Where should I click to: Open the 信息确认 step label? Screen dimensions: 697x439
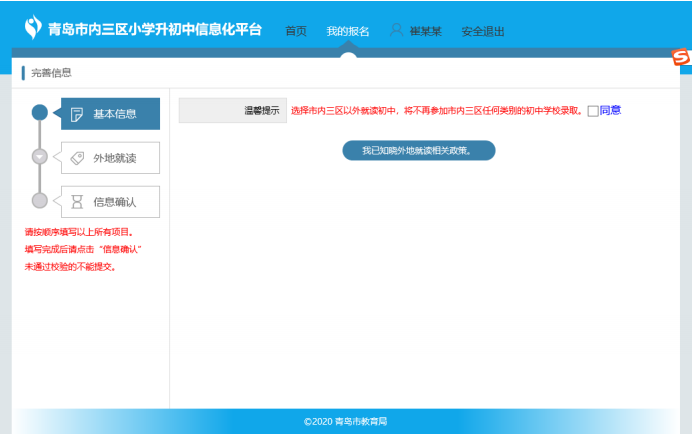coord(114,202)
